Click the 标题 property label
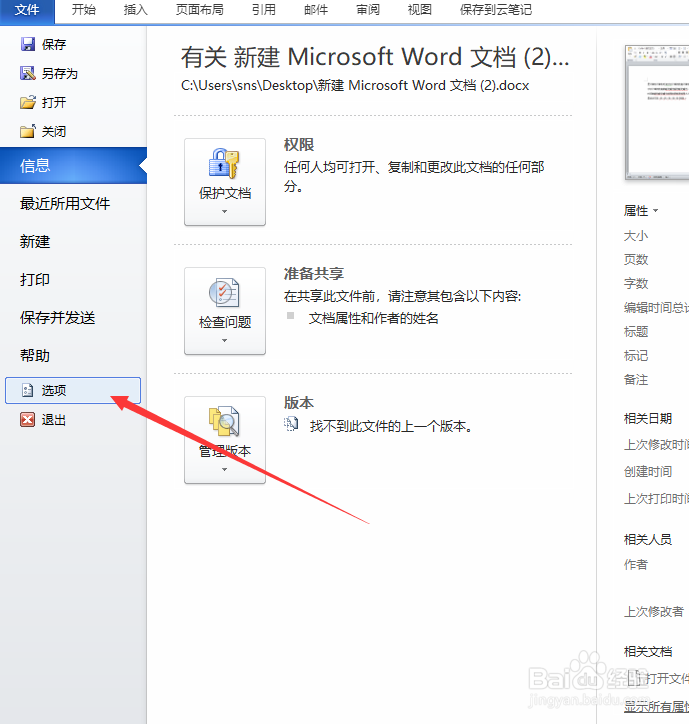This screenshot has width=689, height=724. pyautogui.click(x=636, y=332)
